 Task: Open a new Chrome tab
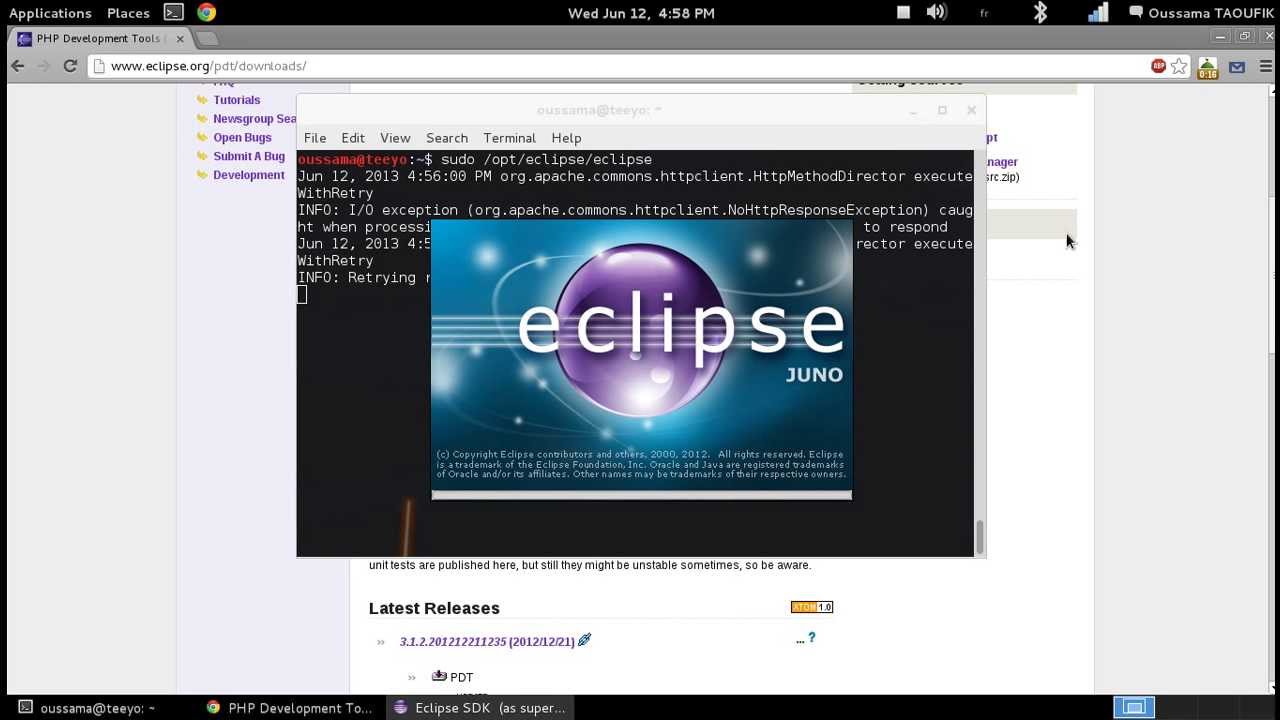pos(206,38)
